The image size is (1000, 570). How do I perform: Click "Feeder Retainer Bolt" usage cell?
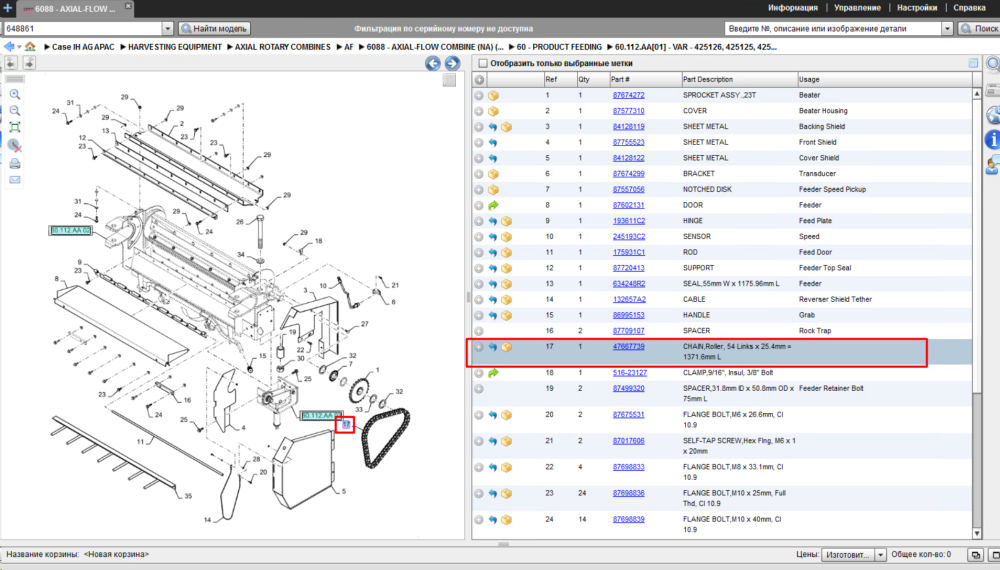[831, 388]
